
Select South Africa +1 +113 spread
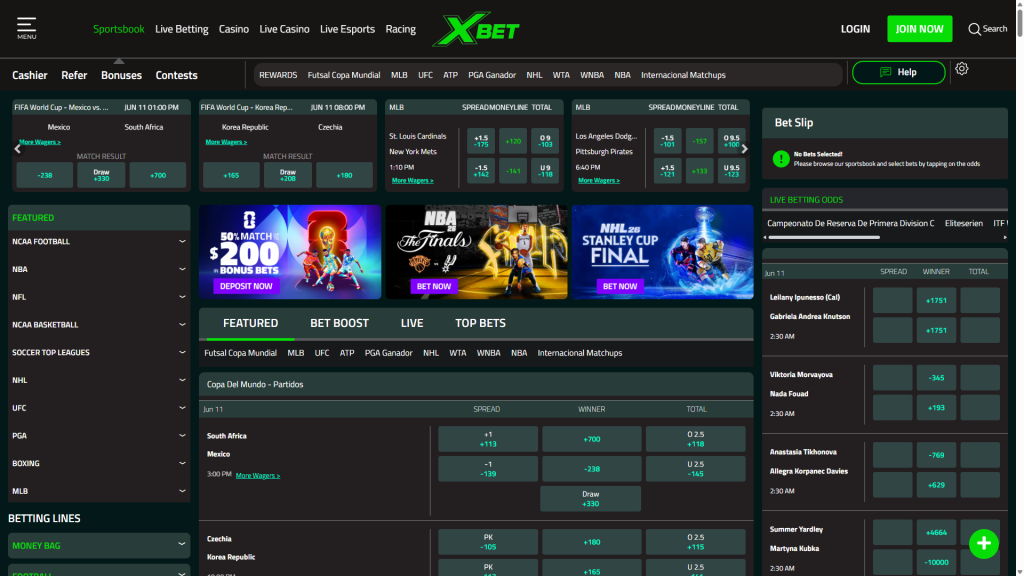[x=488, y=440]
